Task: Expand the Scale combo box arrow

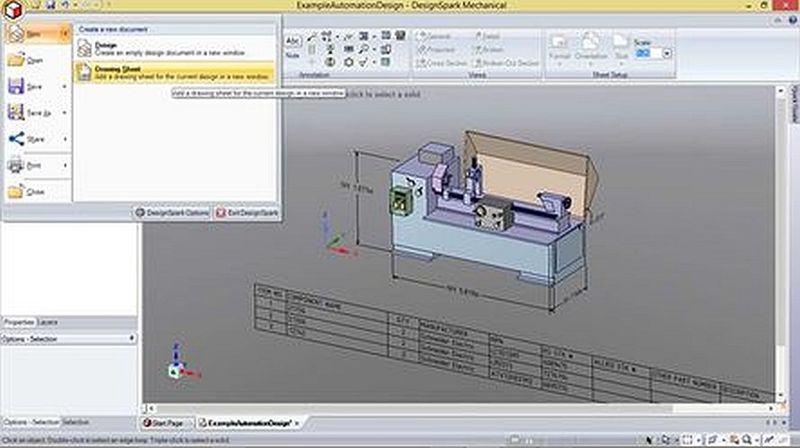Action: (667, 53)
